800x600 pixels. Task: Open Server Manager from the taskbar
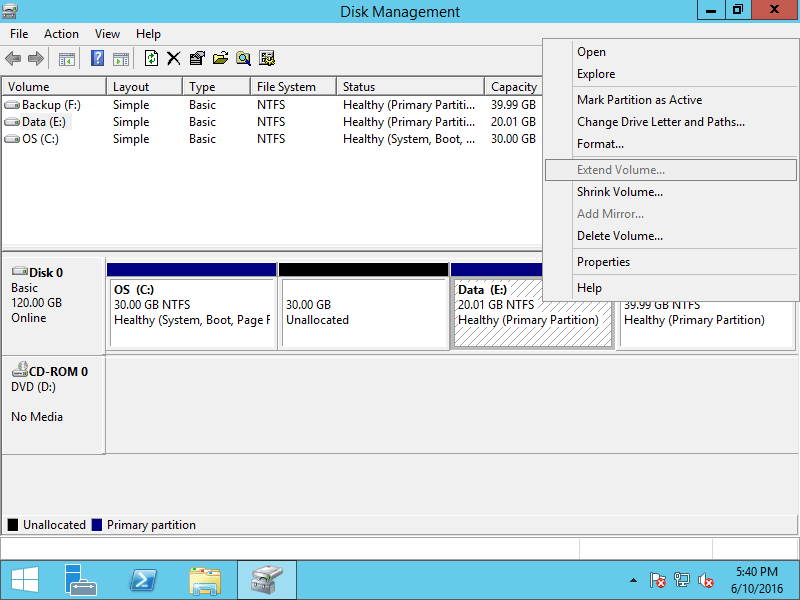[x=80, y=580]
